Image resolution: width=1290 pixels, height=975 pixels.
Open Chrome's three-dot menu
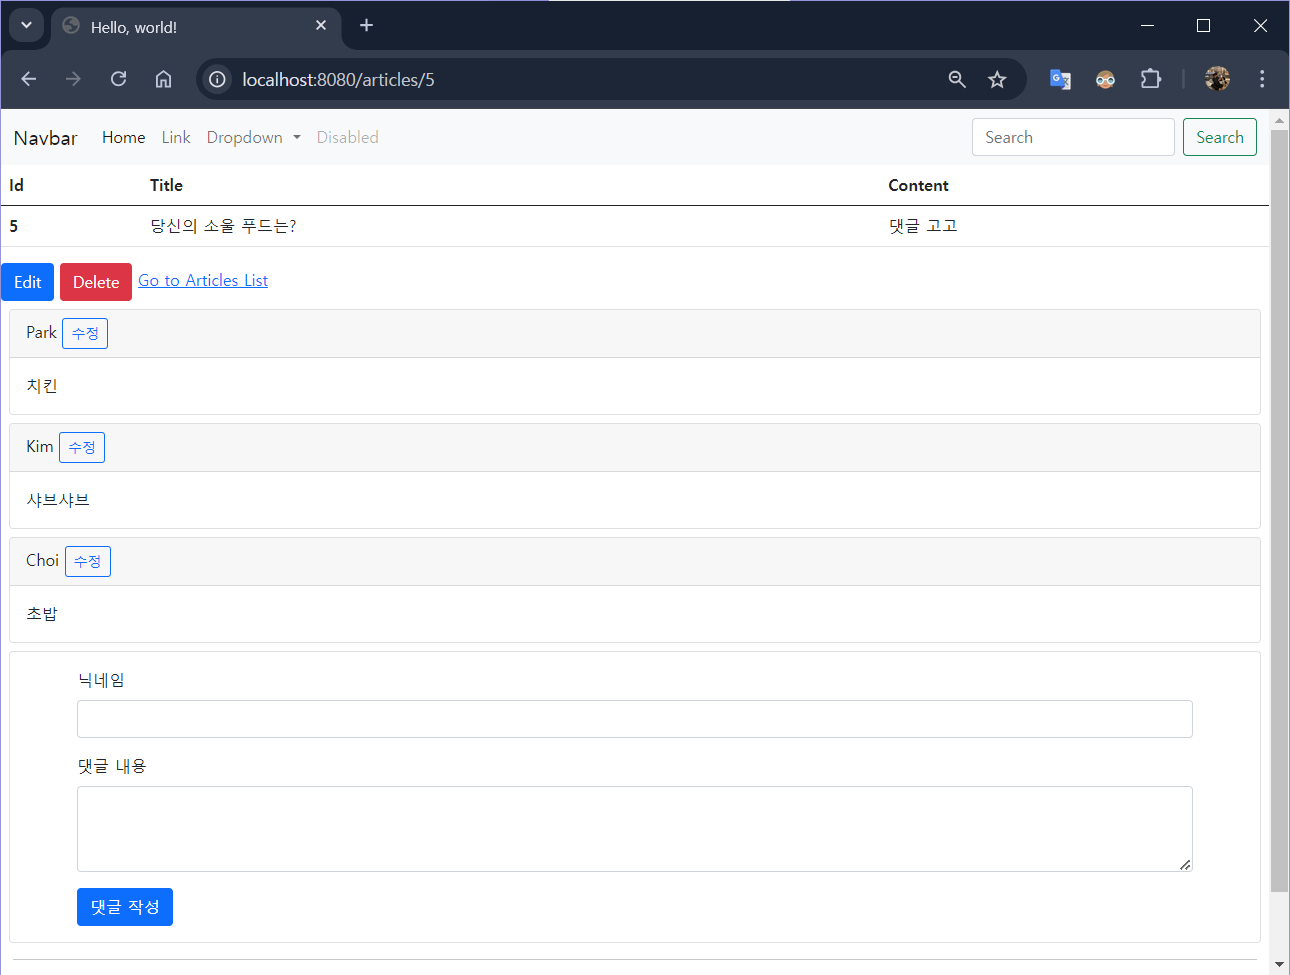click(1262, 79)
